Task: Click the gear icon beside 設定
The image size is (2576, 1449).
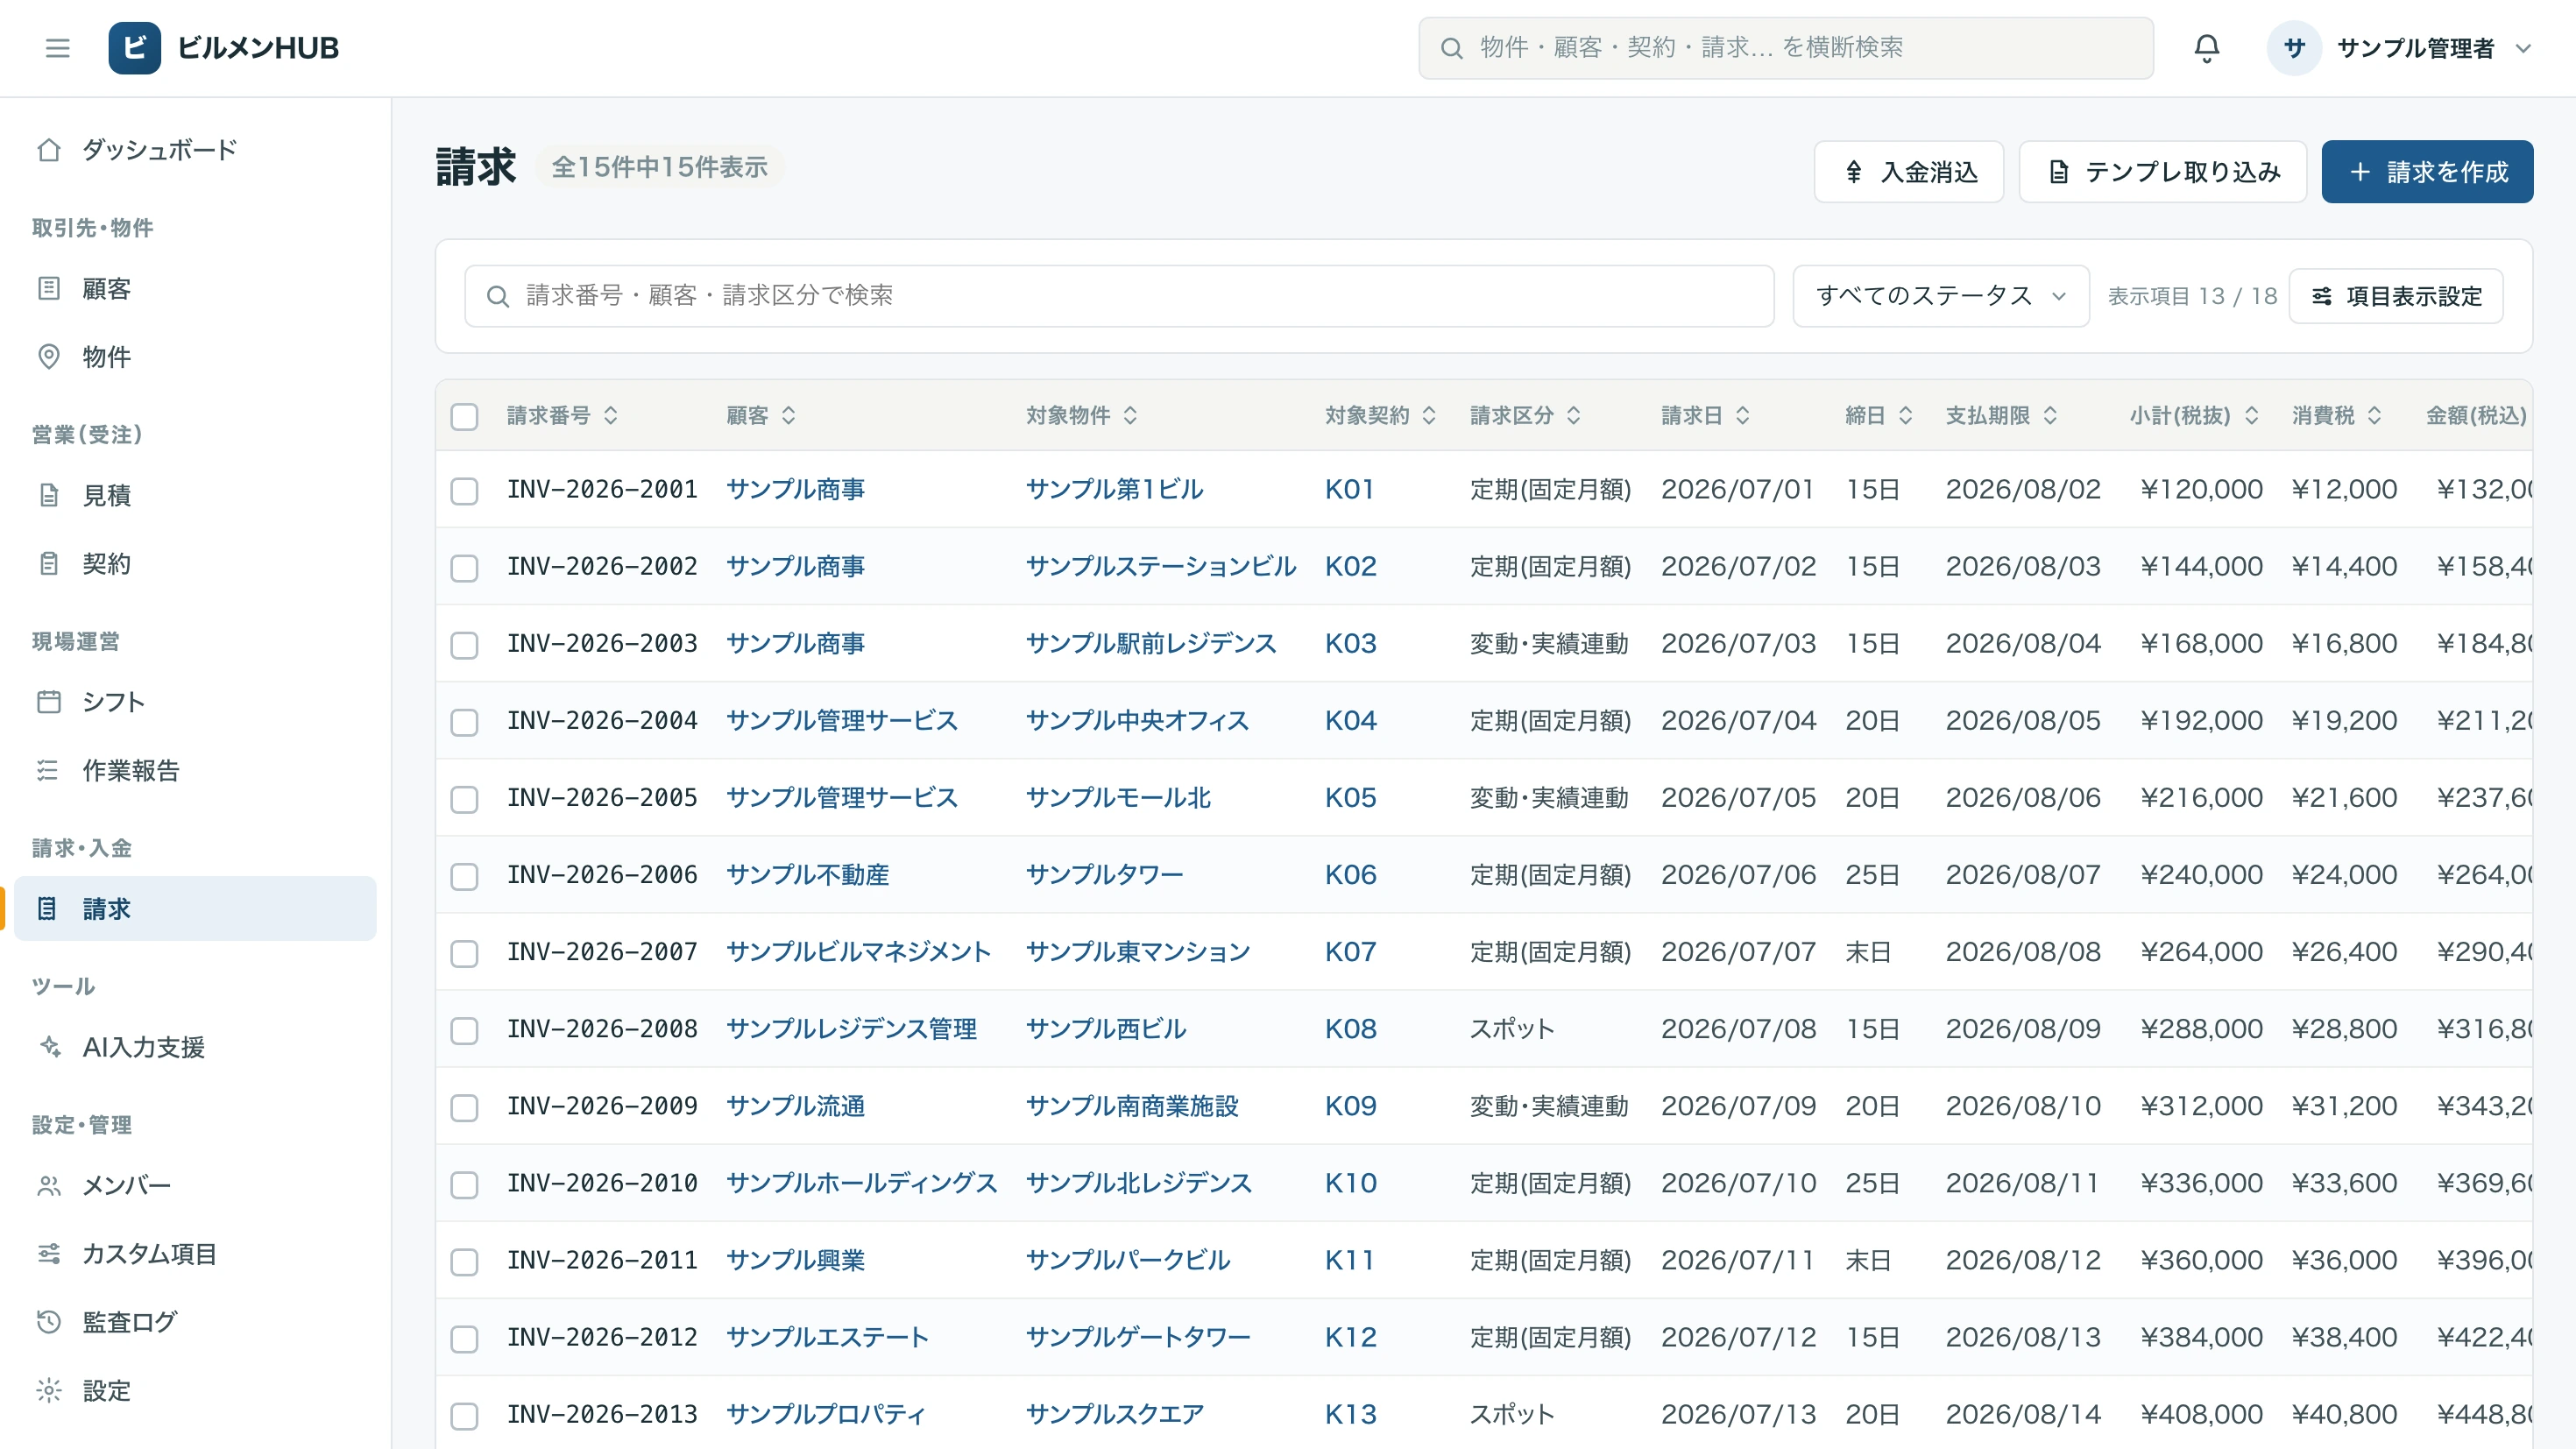Action: coord(49,1391)
